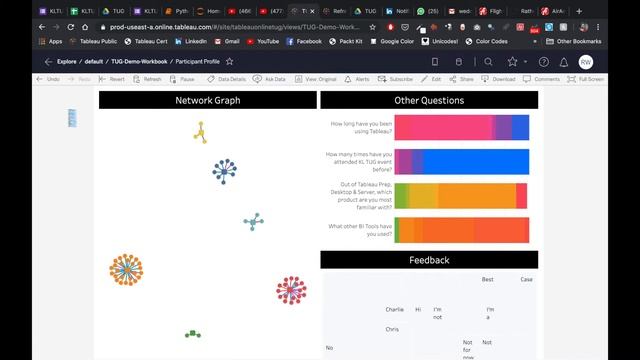Switch to the Pyth browser tab

point(177,11)
